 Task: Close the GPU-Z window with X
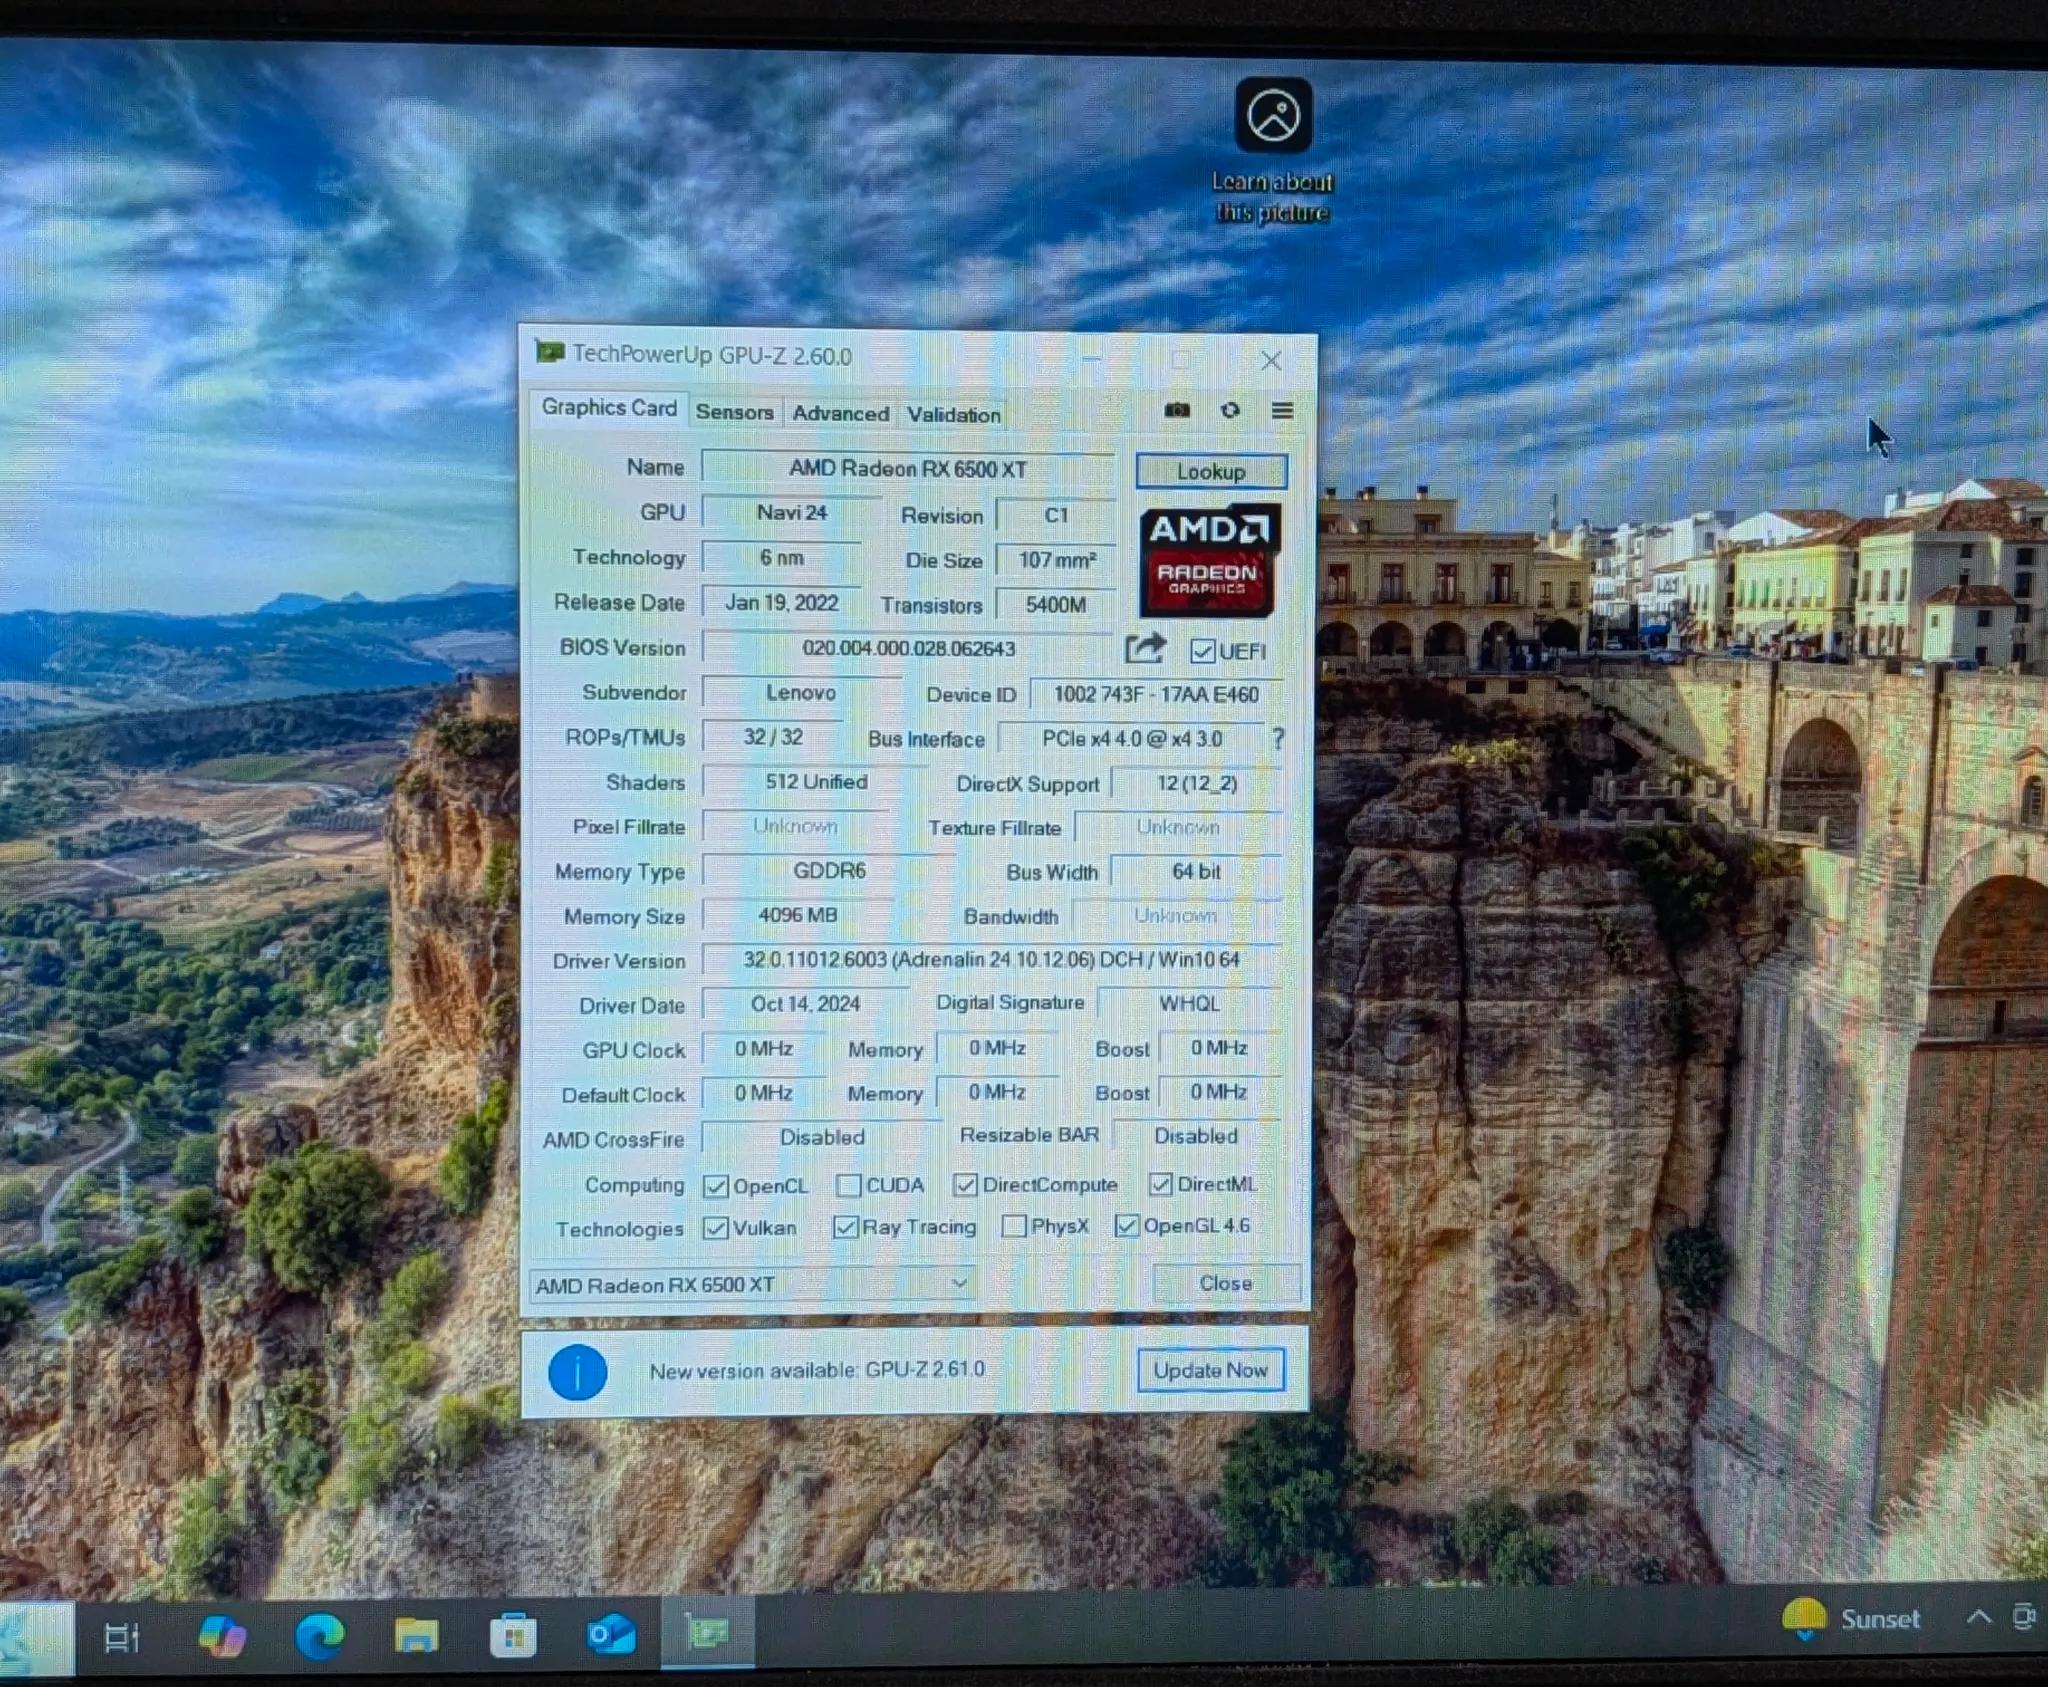coord(1271,361)
